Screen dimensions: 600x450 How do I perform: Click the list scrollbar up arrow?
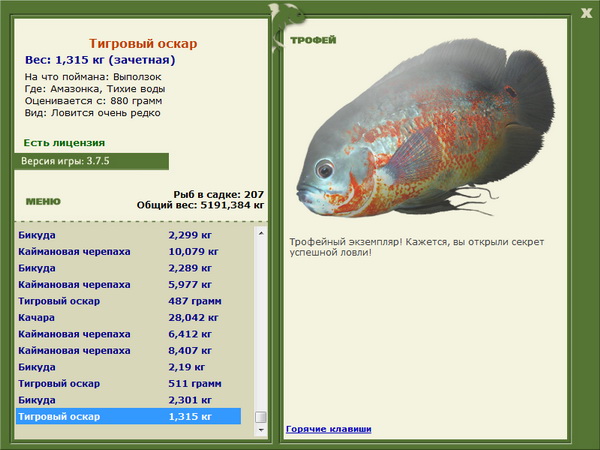pos(261,233)
